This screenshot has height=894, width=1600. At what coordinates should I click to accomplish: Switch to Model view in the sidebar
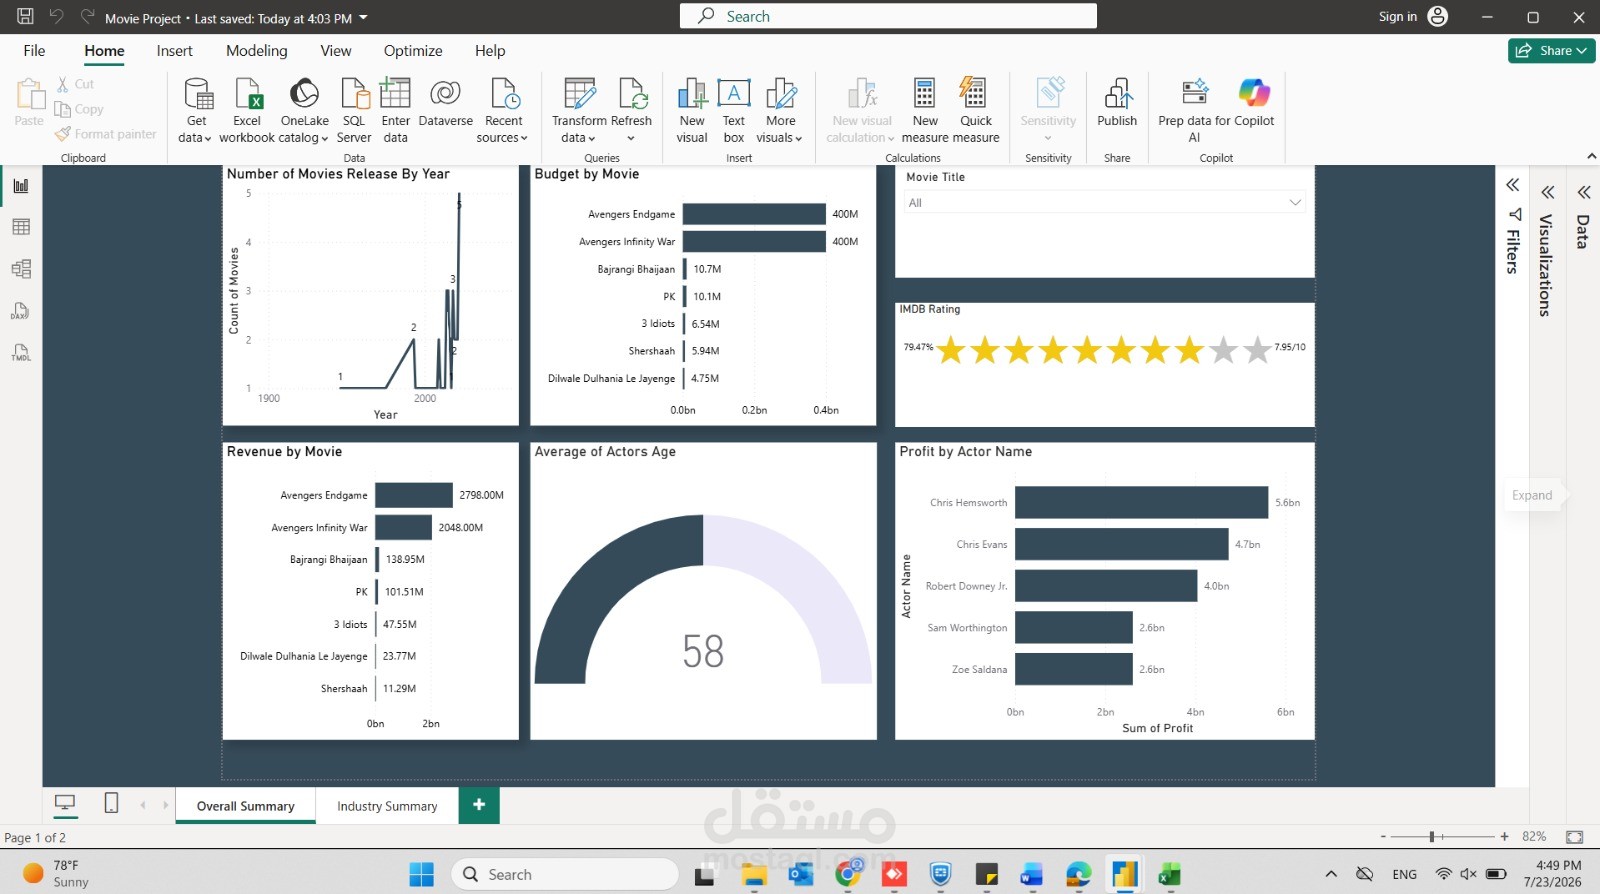[21, 269]
